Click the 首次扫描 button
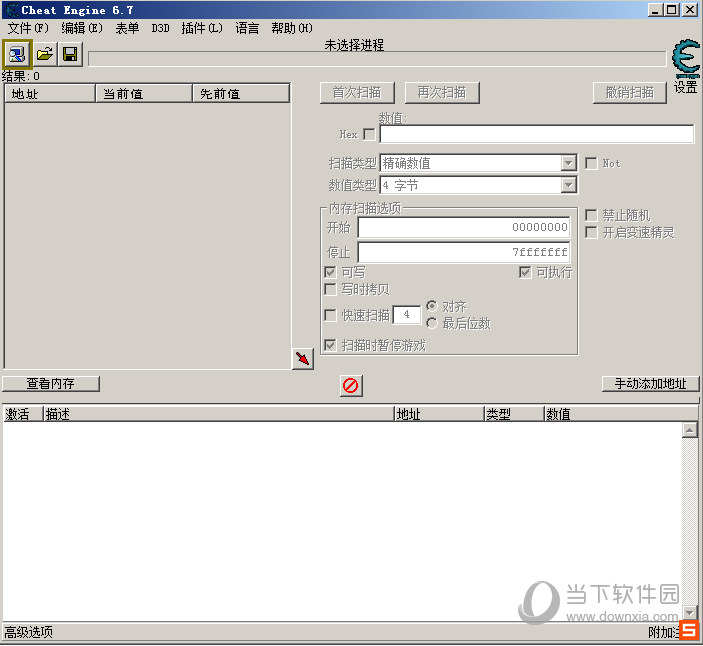Image resolution: width=703 pixels, height=646 pixels. click(357, 93)
